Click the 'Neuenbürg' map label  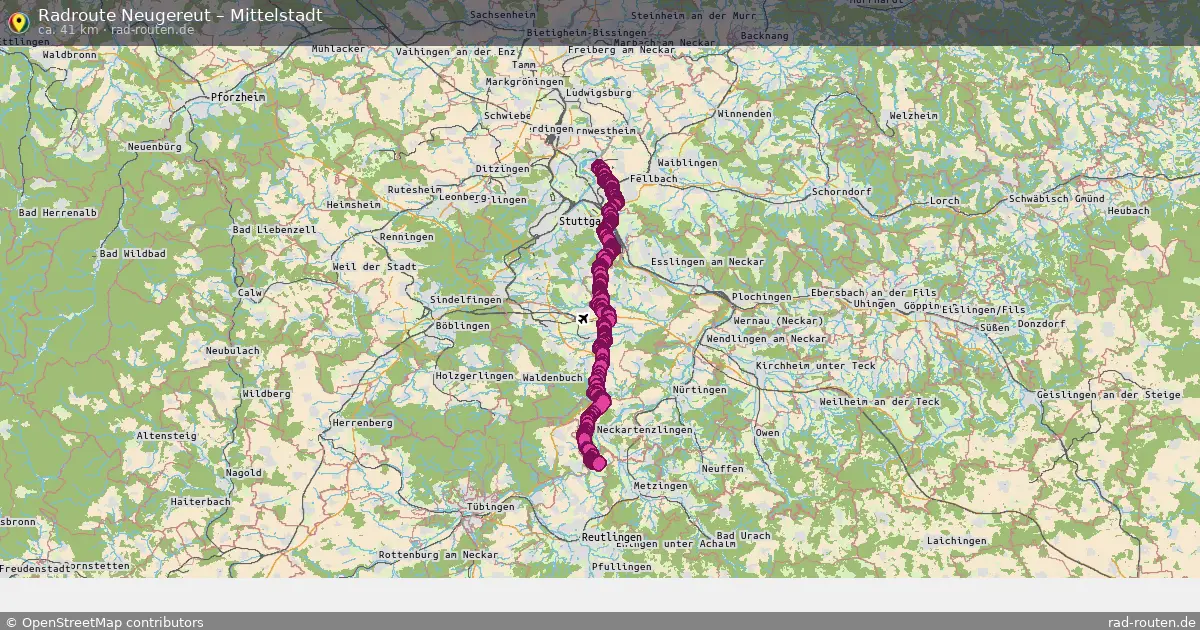[155, 147]
